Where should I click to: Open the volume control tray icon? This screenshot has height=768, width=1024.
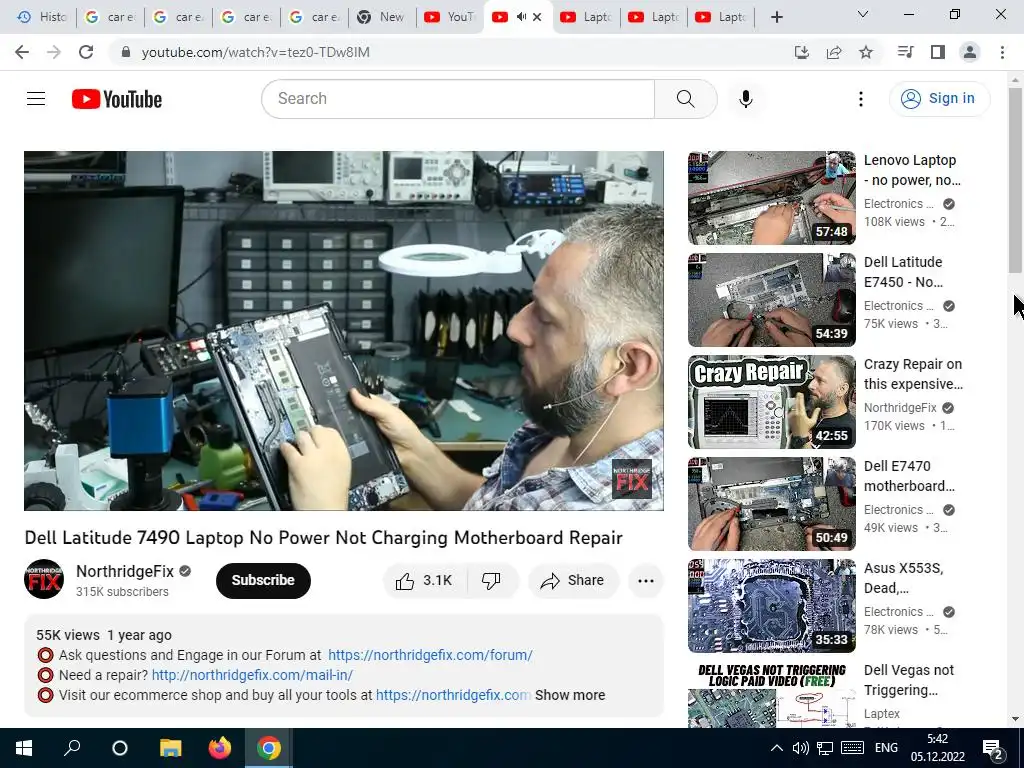pyautogui.click(x=801, y=748)
